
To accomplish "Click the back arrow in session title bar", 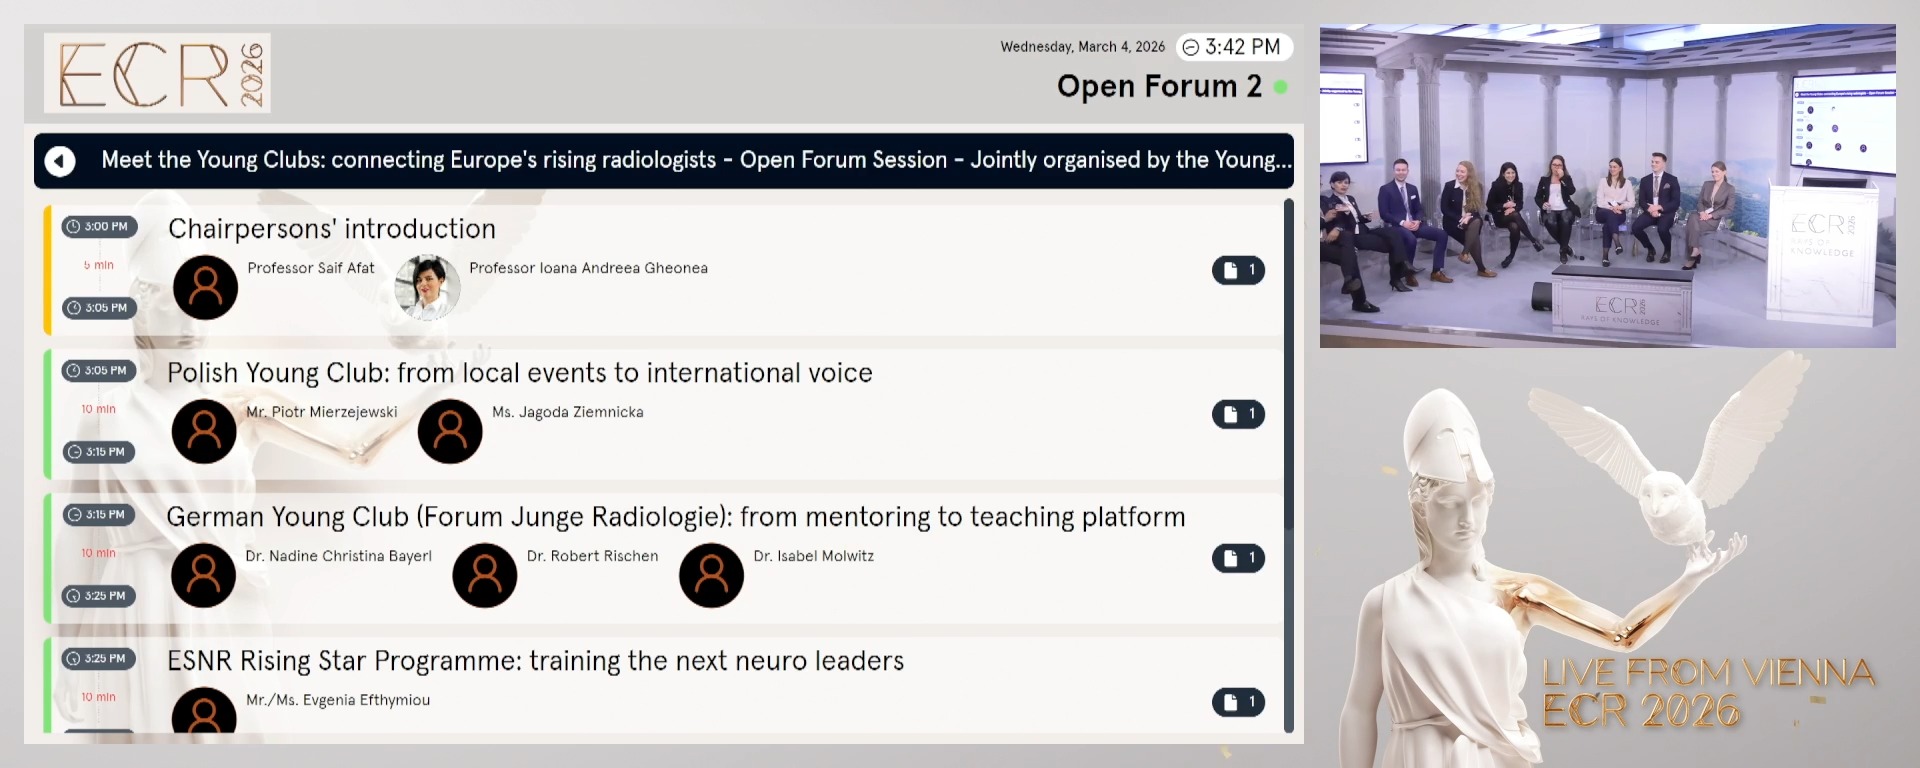I will click(60, 161).
